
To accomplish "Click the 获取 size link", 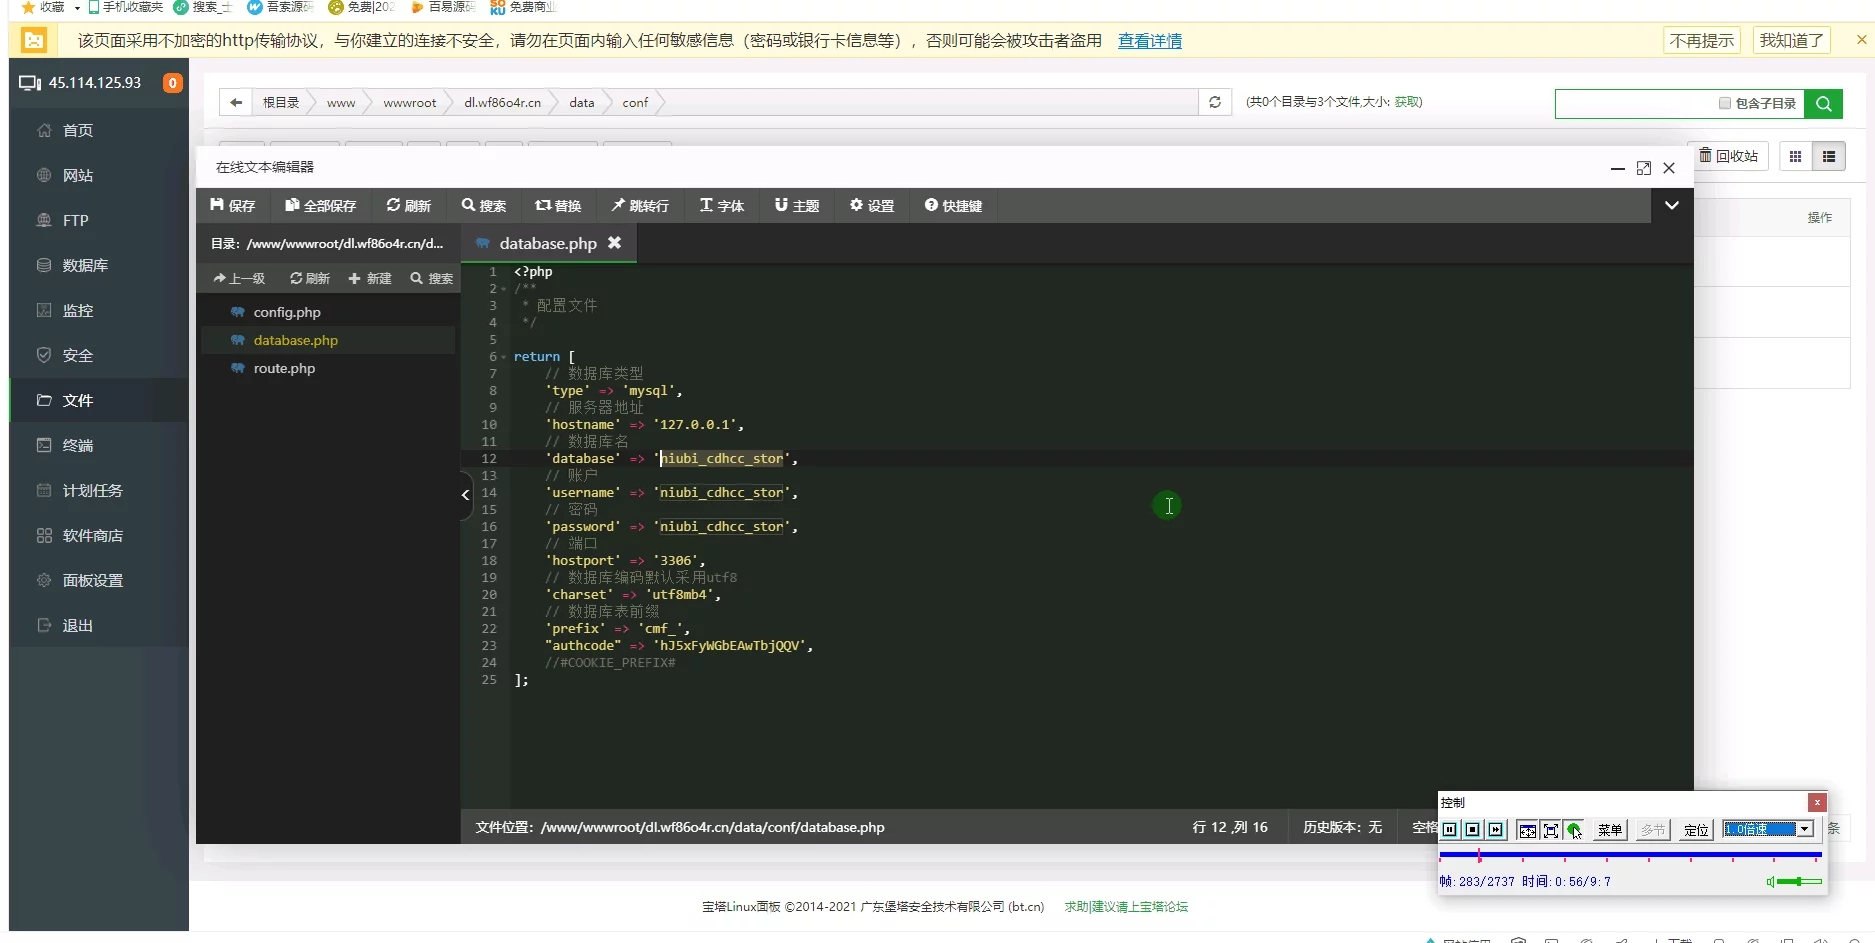I will tap(1406, 102).
